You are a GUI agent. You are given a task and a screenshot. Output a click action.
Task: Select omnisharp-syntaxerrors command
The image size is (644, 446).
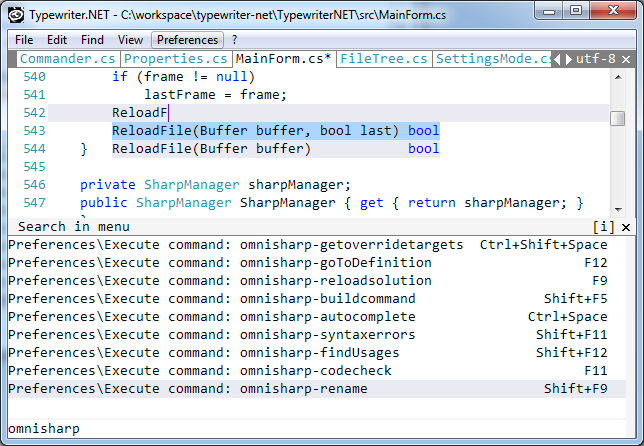316,335
